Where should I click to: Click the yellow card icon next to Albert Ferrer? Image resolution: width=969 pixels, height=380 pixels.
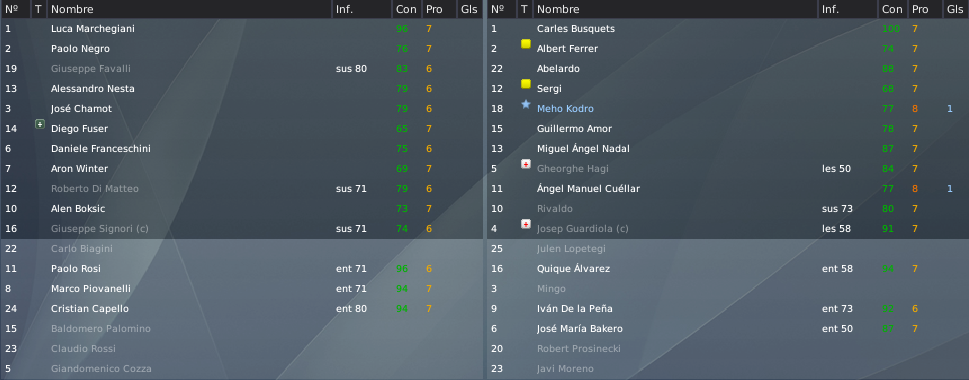(526, 44)
